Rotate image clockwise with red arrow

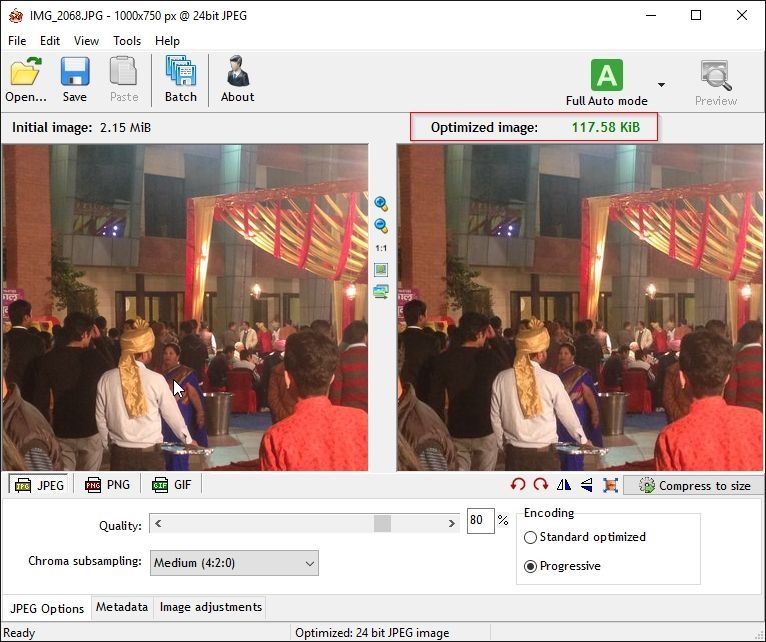(541, 485)
